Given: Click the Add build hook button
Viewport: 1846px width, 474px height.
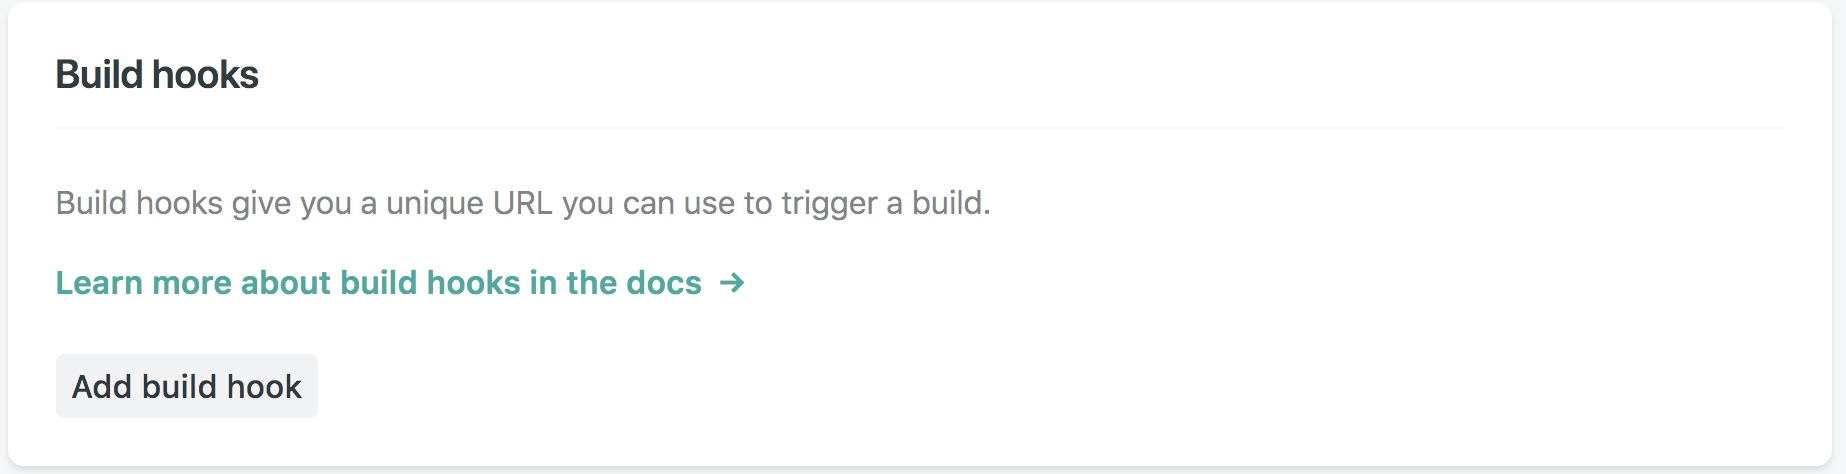Looking at the screenshot, I should point(187,386).
